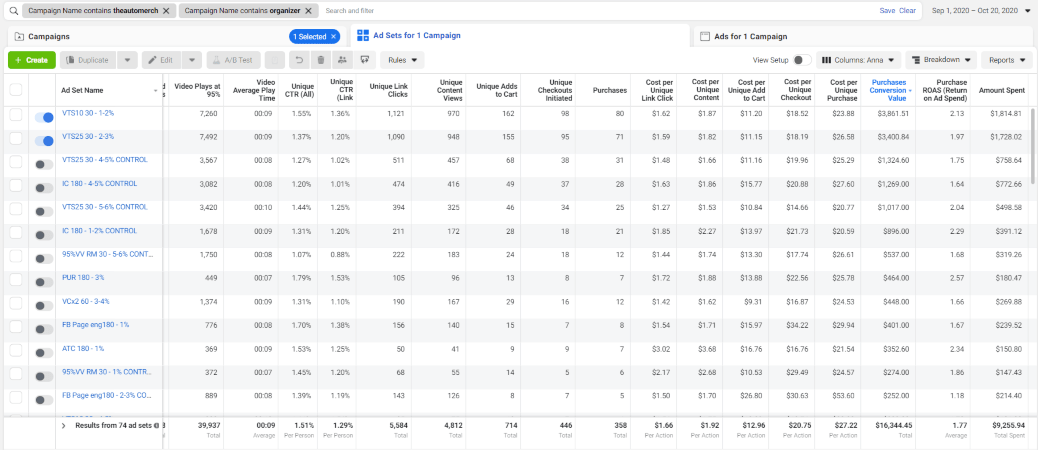Click the preview/share icon beside the Rules button

click(365, 60)
